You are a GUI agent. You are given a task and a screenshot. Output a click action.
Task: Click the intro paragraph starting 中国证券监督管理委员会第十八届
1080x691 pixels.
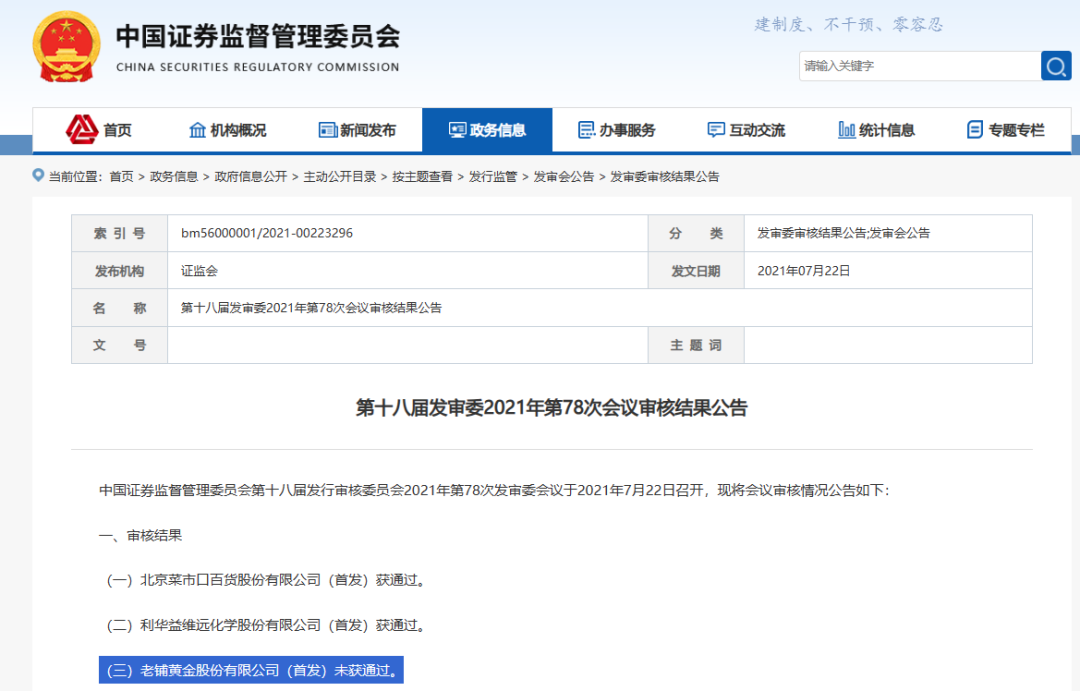pyautogui.click(x=495, y=490)
